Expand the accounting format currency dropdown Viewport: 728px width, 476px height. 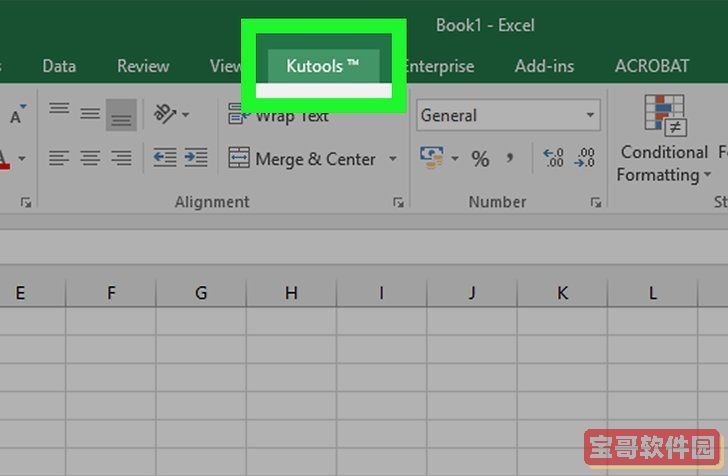[x=455, y=159]
